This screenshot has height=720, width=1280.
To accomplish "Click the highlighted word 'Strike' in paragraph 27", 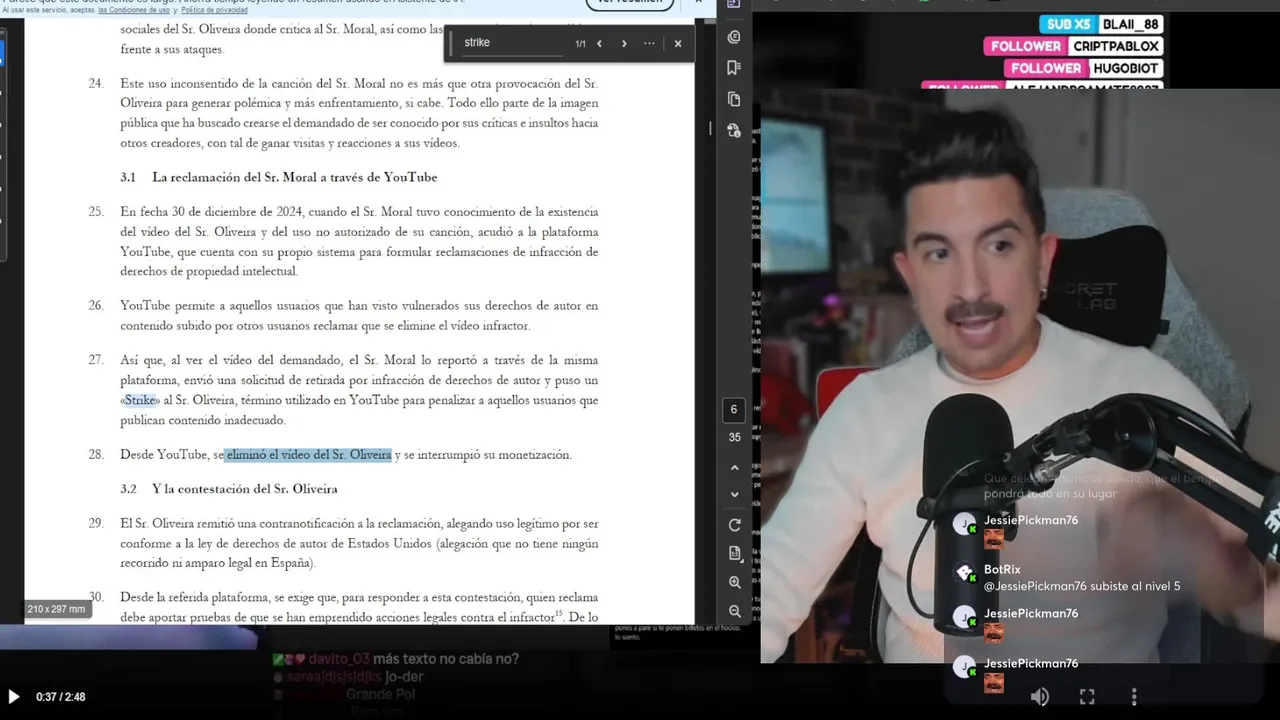I will 140,400.
